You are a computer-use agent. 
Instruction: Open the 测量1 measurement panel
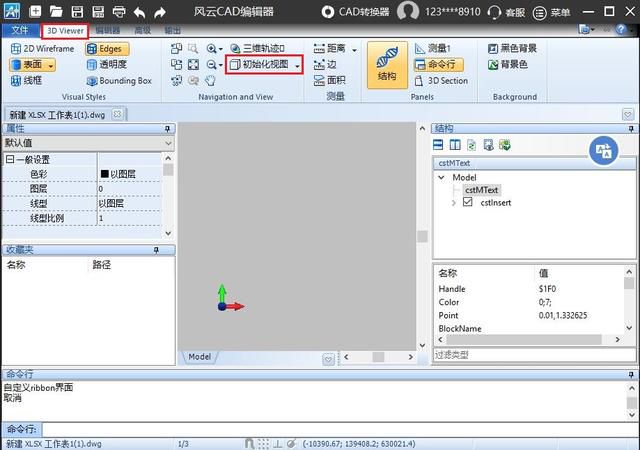(433, 49)
